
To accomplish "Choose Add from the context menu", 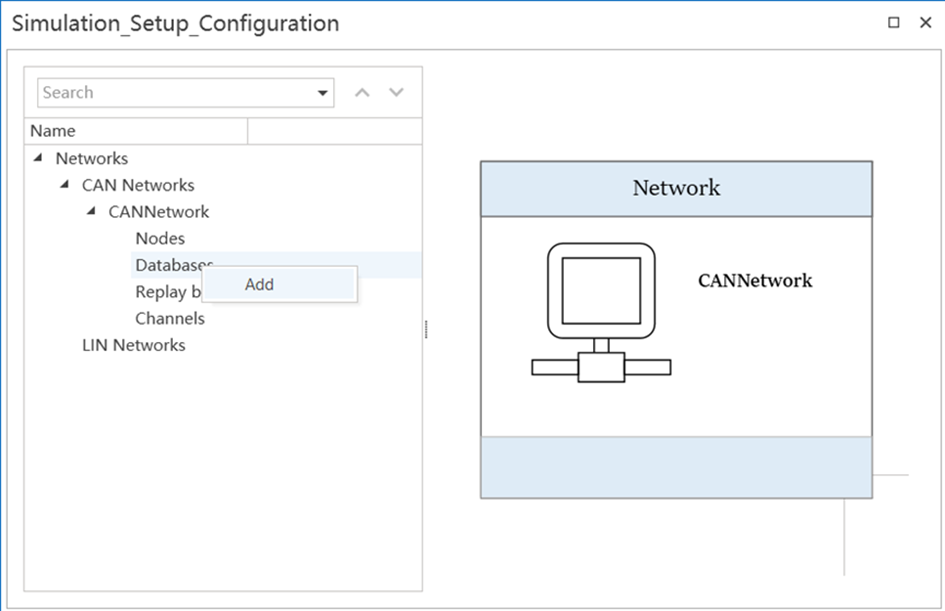I will coord(260,284).
